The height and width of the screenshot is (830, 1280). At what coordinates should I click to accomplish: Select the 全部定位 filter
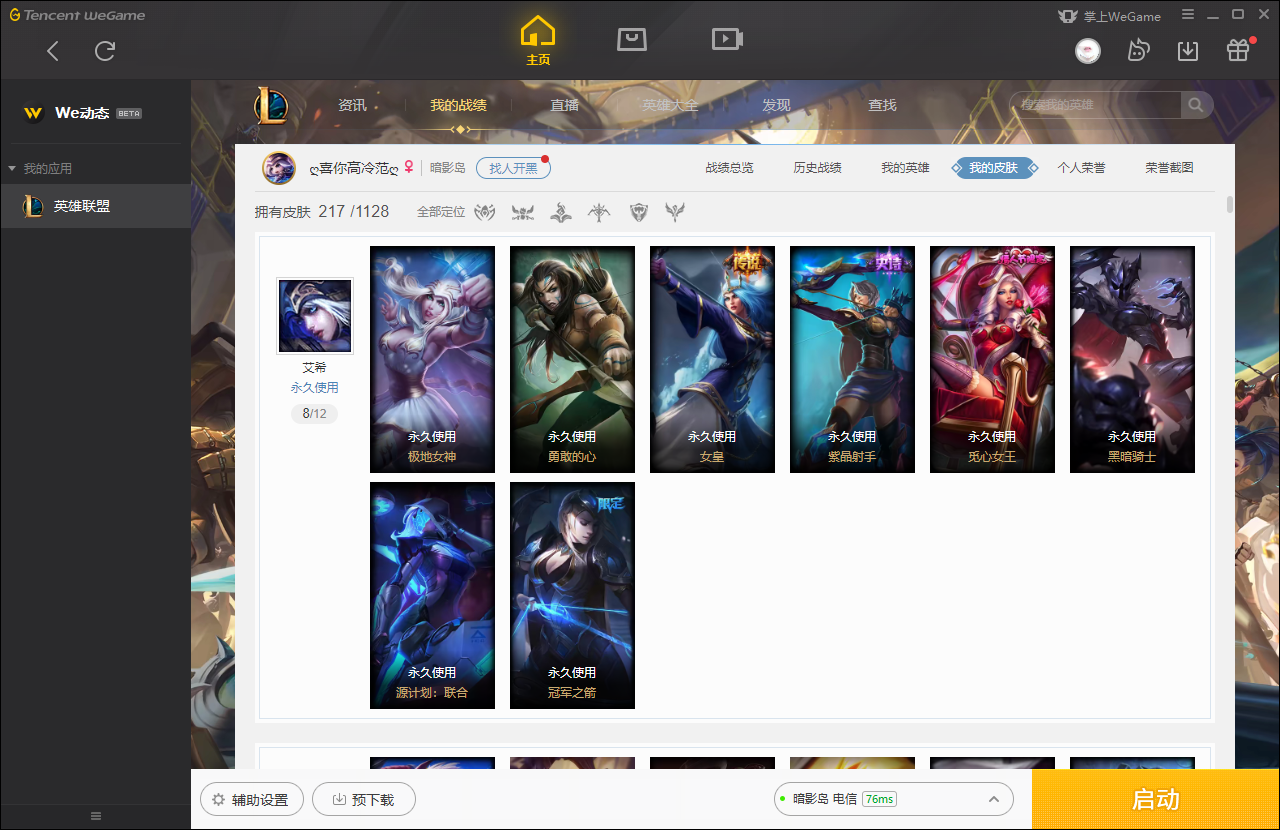[x=441, y=212]
